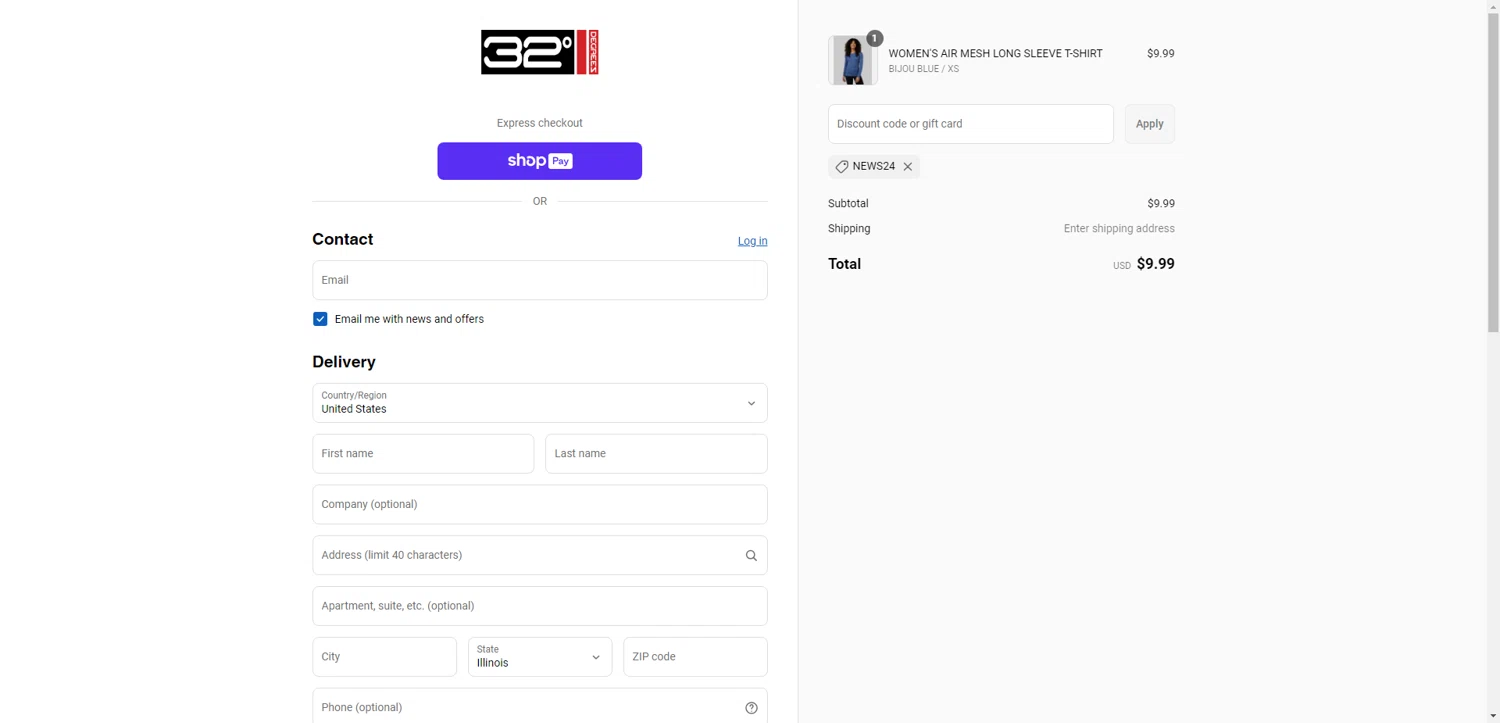
Task: Click the product title Women's Air Mesh T-Shirt
Action: (x=995, y=54)
